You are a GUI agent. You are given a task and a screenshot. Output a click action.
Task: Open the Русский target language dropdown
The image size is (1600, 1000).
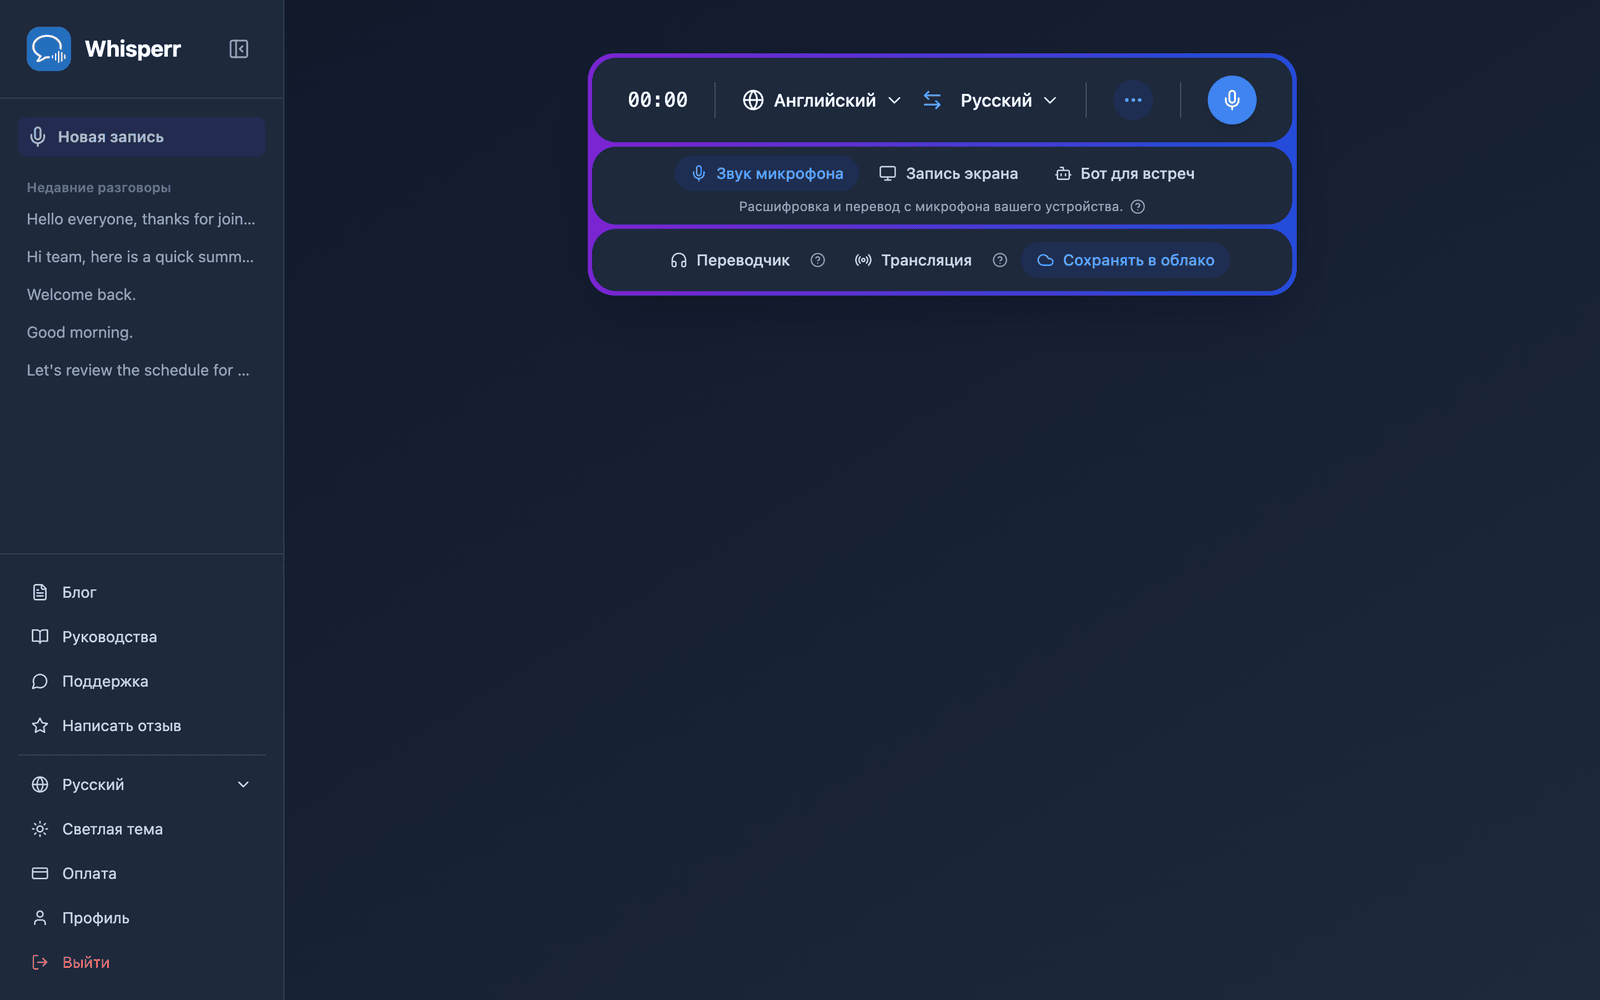tap(1008, 100)
